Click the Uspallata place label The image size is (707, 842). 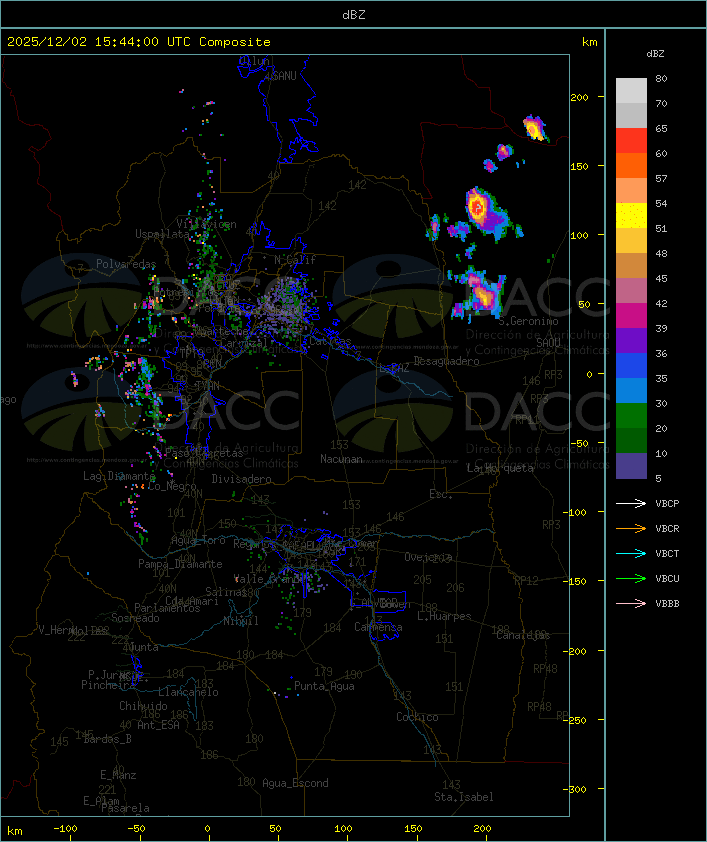click(162, 234)
